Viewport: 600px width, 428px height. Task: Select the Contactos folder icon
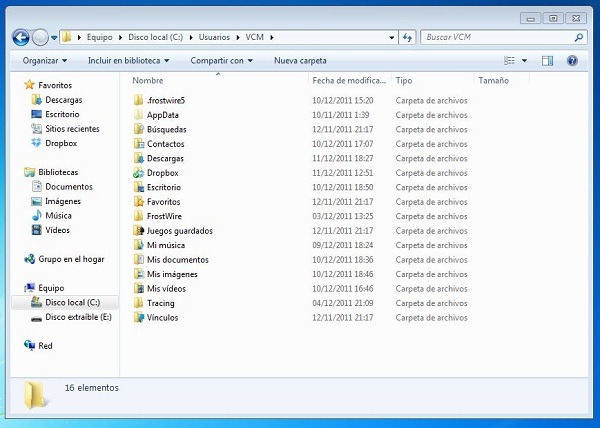click(x=139, y=144)
